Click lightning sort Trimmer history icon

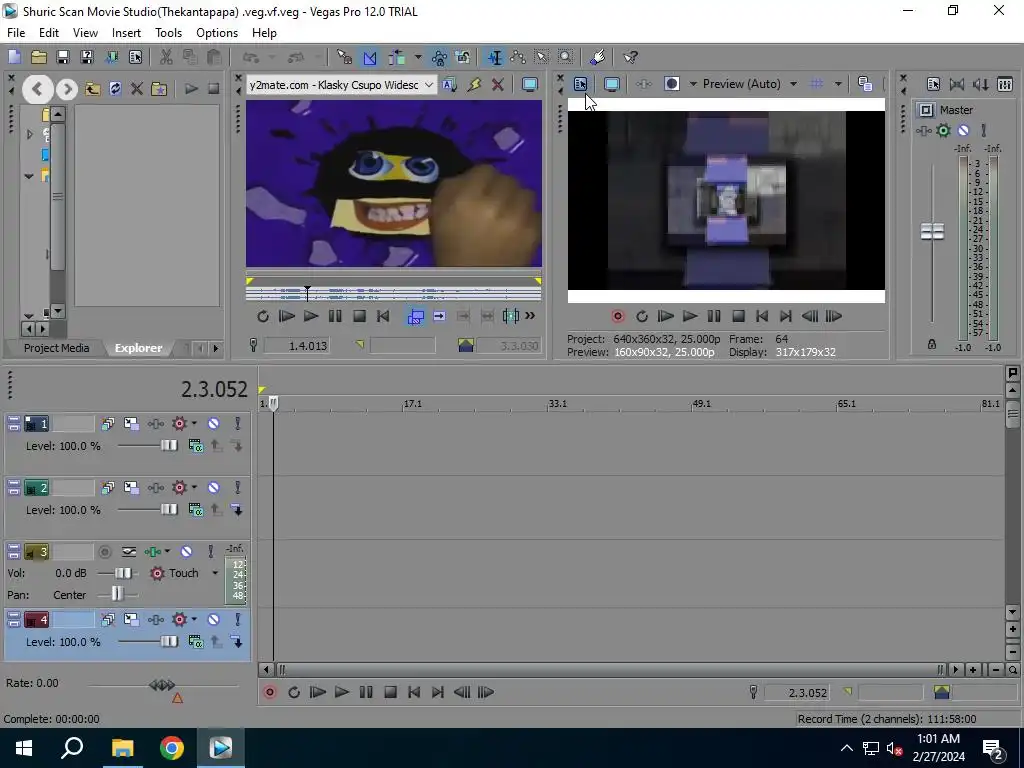pyautogui.click(x=474, y=84)
